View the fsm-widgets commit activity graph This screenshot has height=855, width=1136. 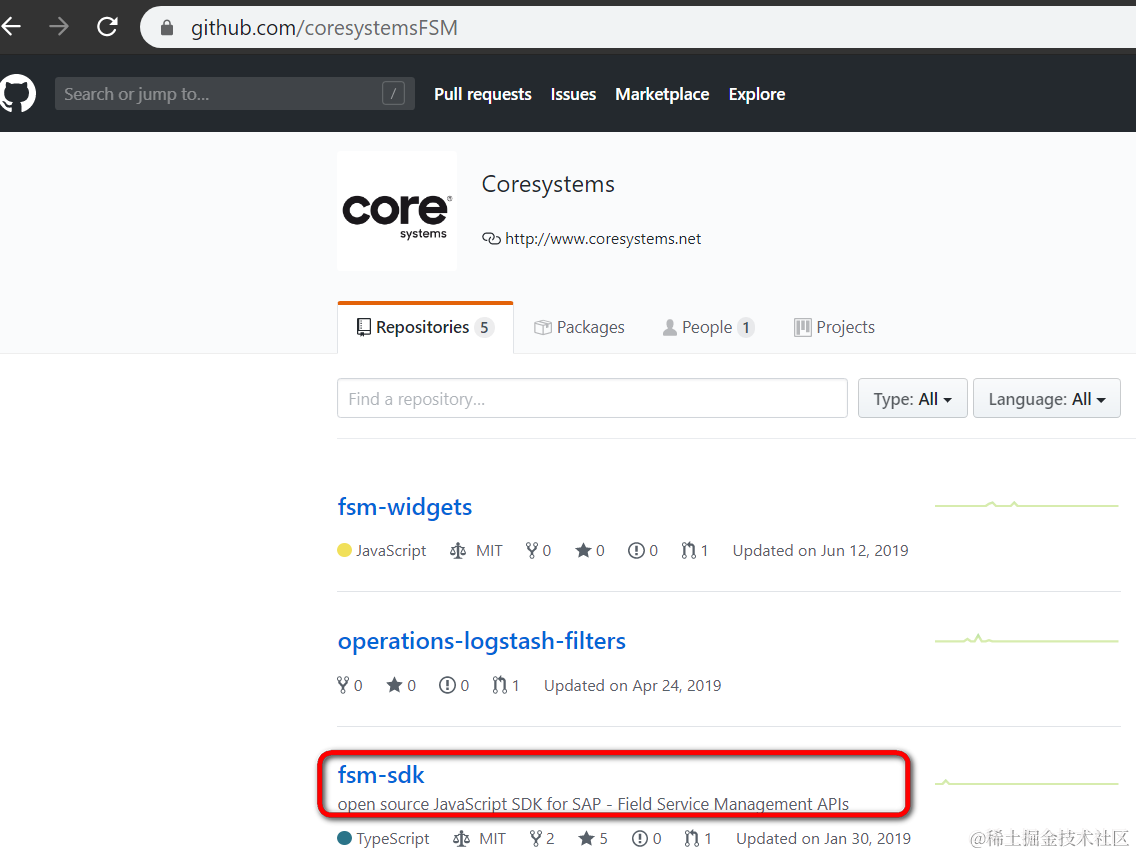tap(1027, 504)
